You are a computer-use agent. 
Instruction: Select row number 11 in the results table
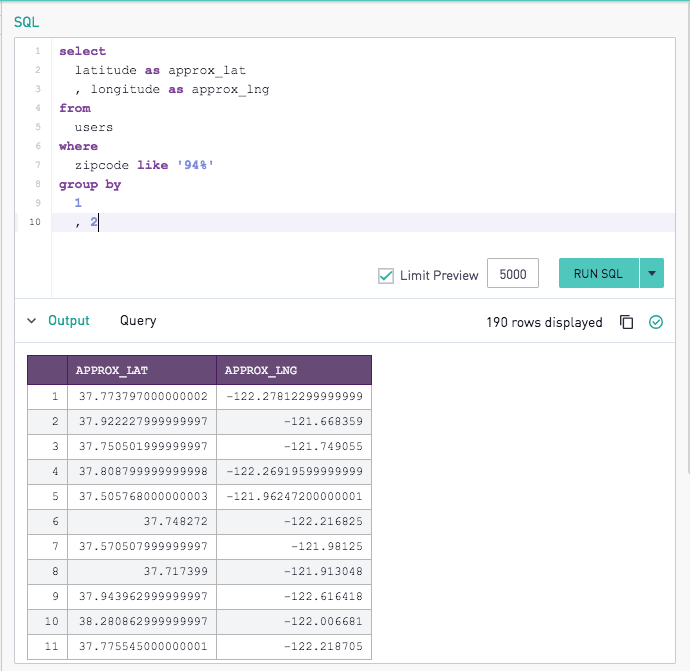(46, 645)
